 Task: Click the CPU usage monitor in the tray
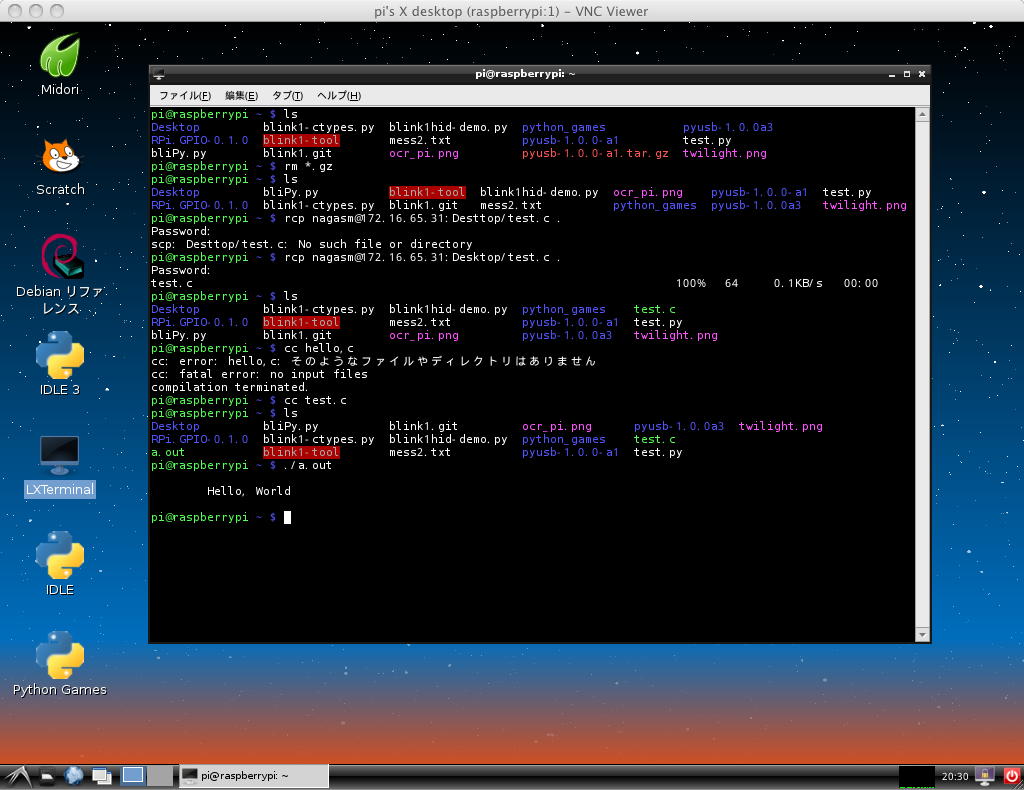916,776
